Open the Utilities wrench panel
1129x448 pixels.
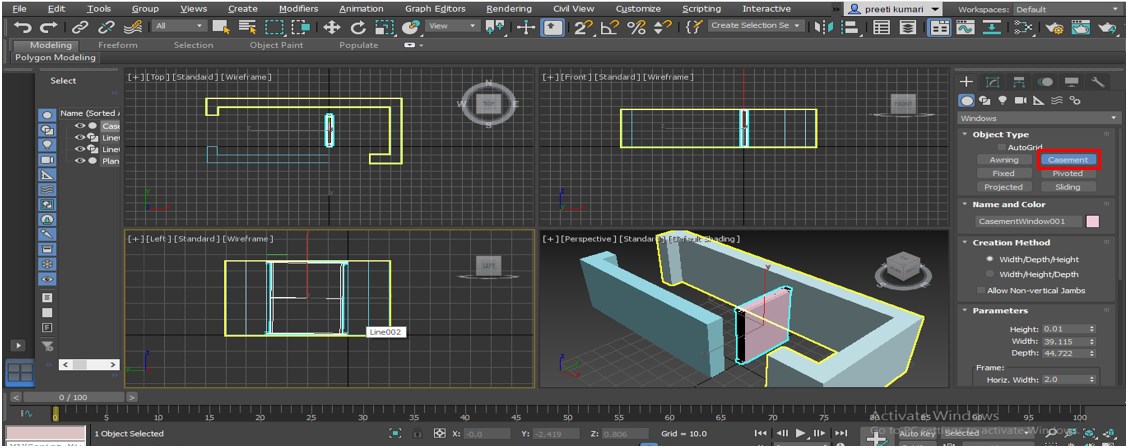coord(1097,82)
